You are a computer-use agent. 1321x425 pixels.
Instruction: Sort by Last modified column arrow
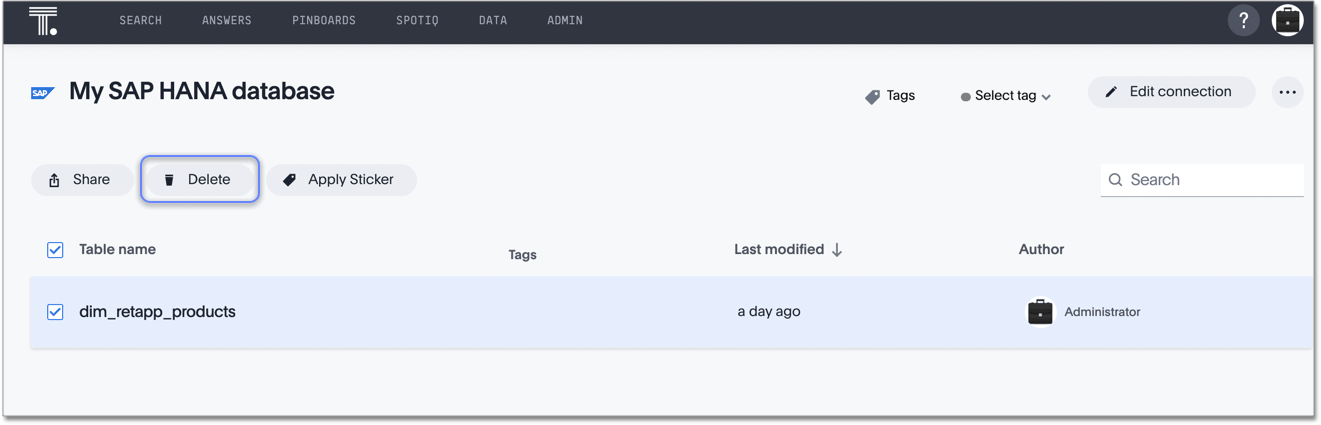click(837, 250)
